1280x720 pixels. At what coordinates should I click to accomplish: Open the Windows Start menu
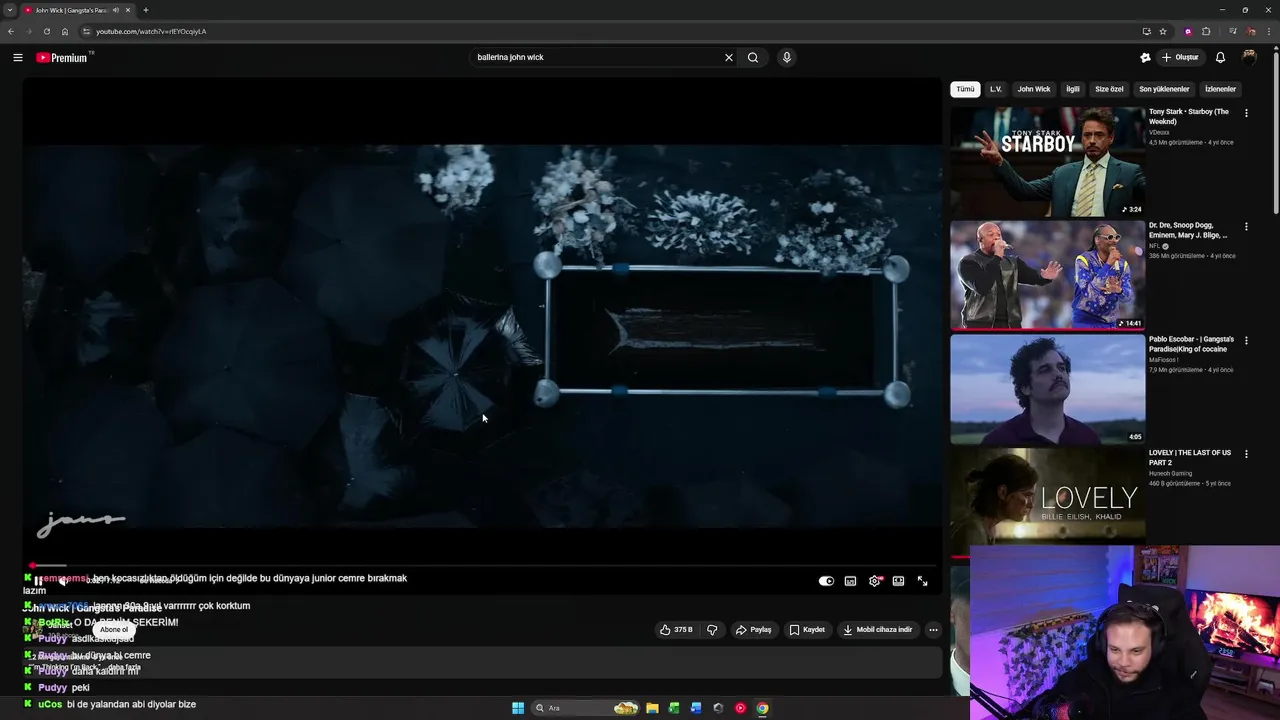click(x=518, y=708)
